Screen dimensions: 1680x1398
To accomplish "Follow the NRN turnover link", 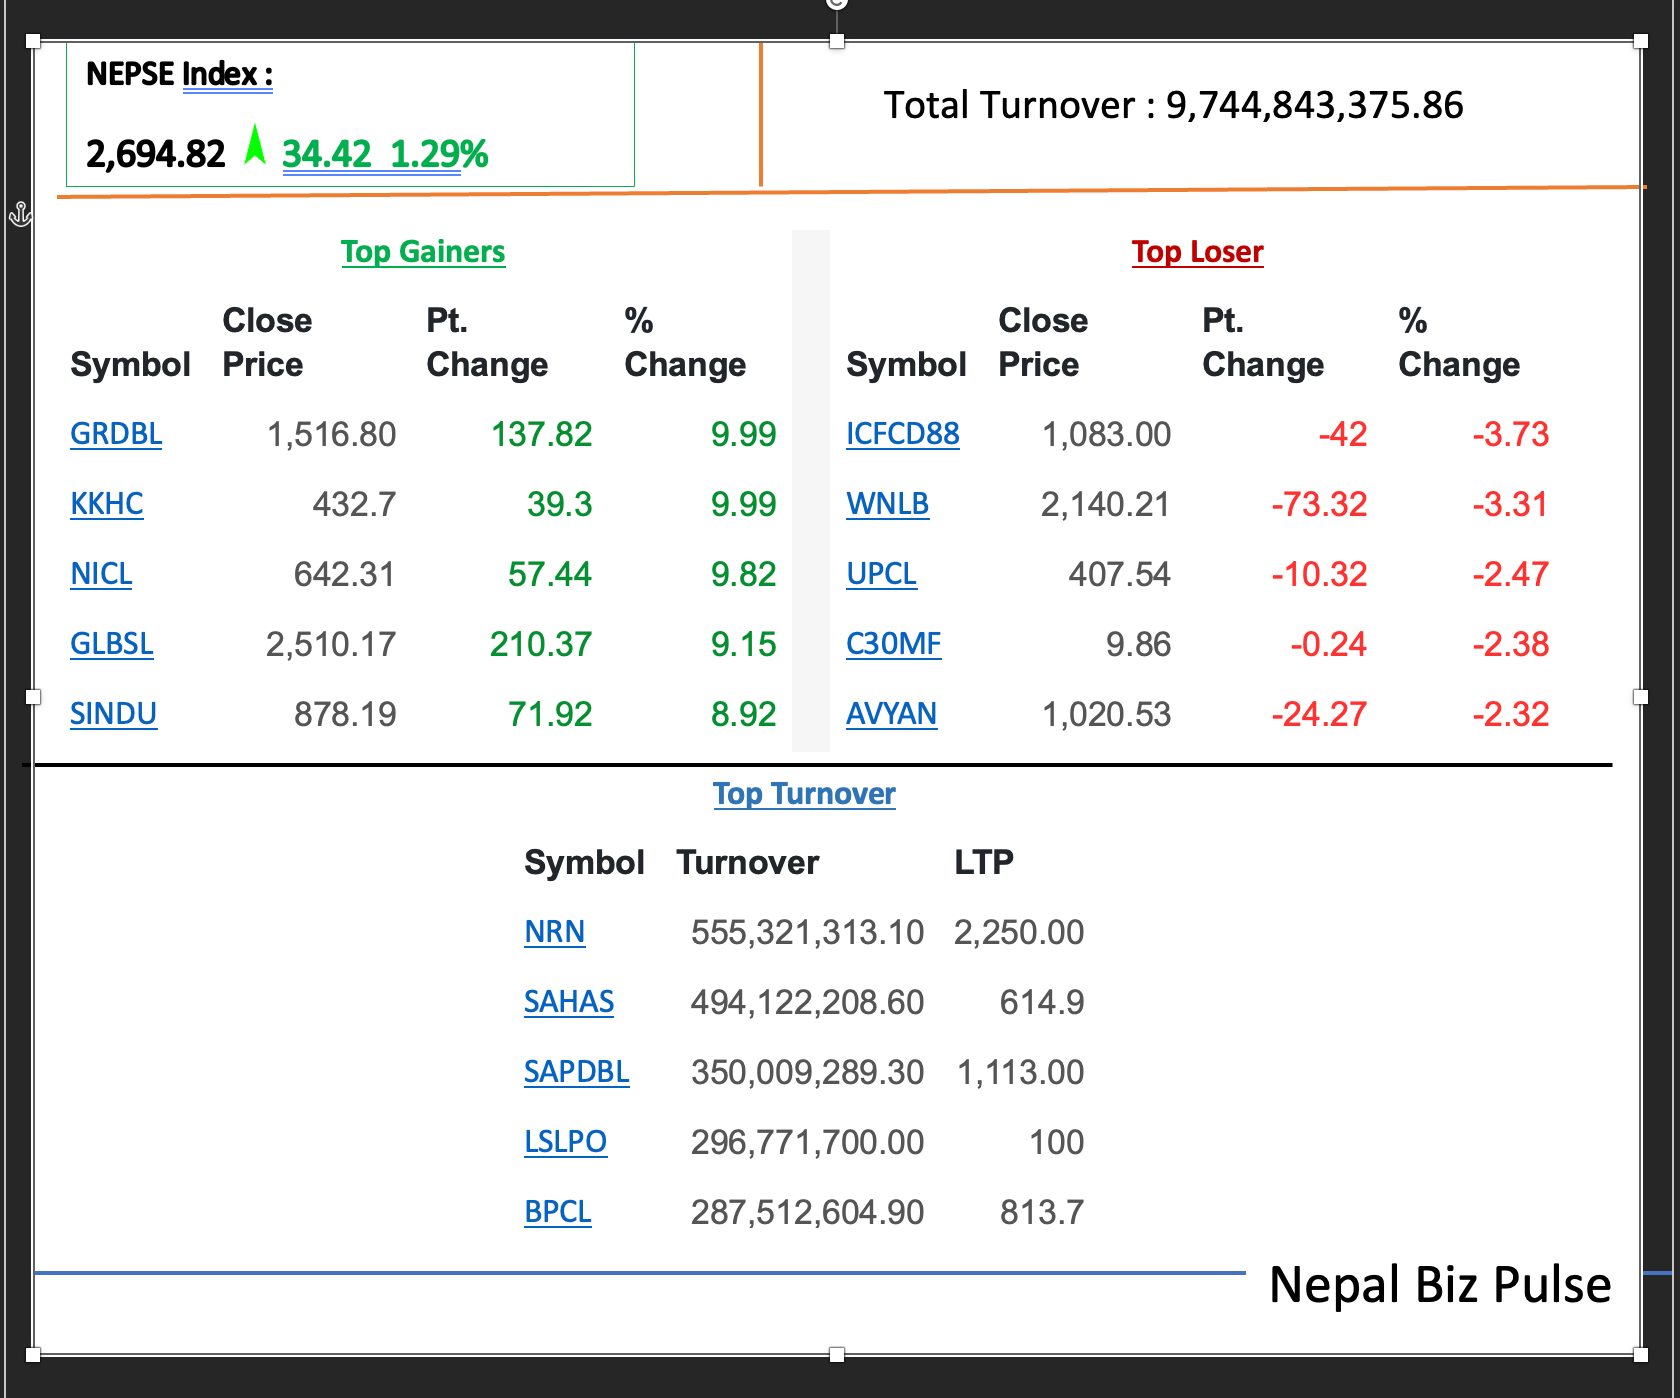I will 554,932.
